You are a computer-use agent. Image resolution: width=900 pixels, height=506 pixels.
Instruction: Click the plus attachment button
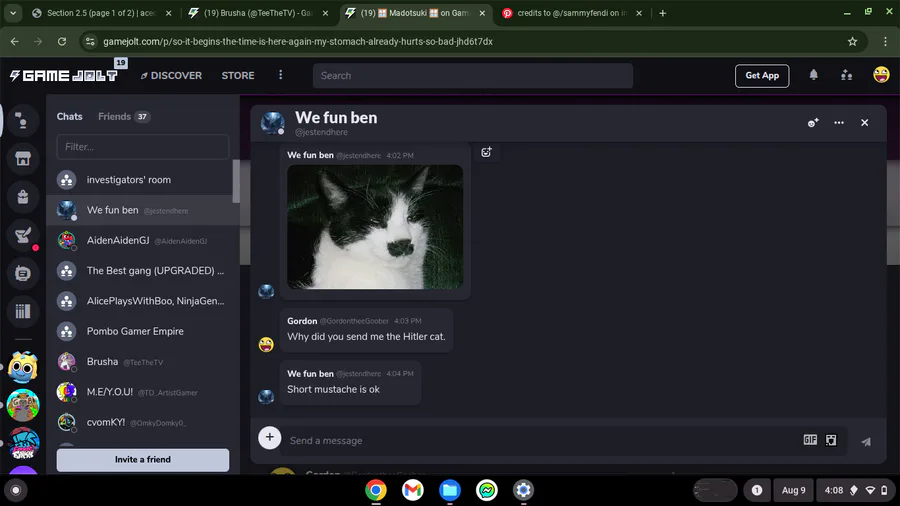269,438
